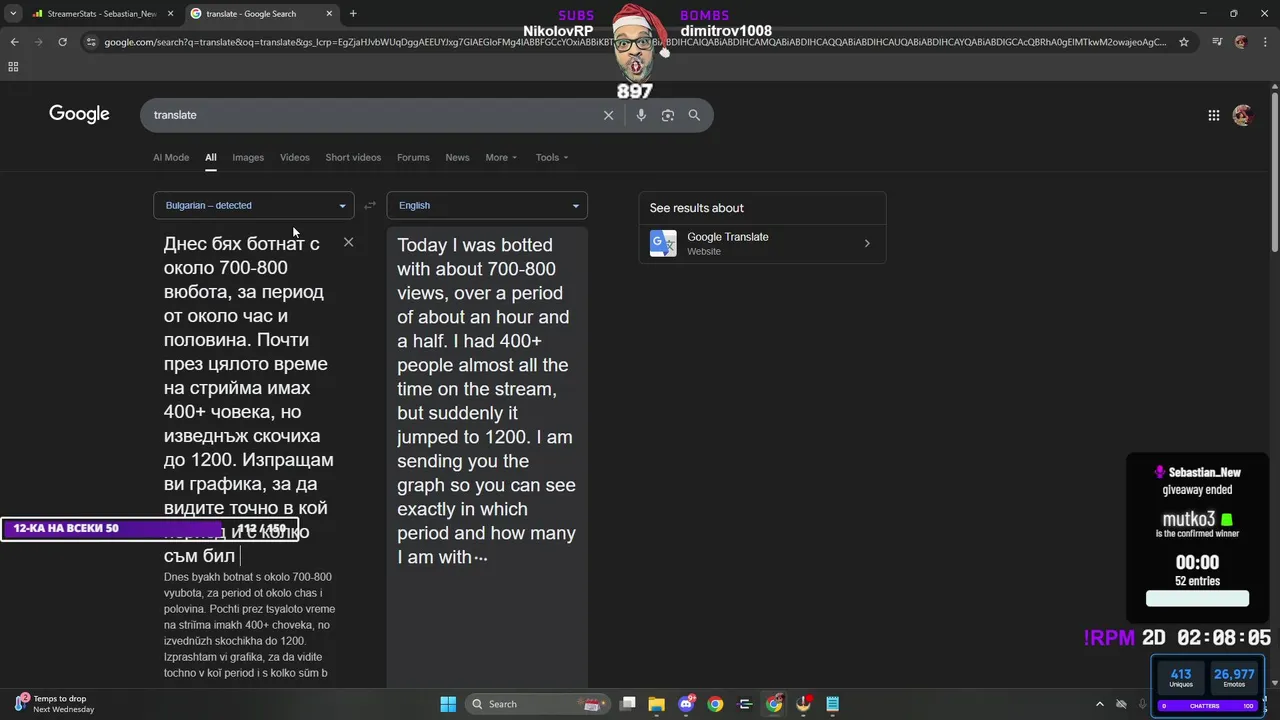
Task: Open the Windows Start menu
Action: tap(448, 704)
